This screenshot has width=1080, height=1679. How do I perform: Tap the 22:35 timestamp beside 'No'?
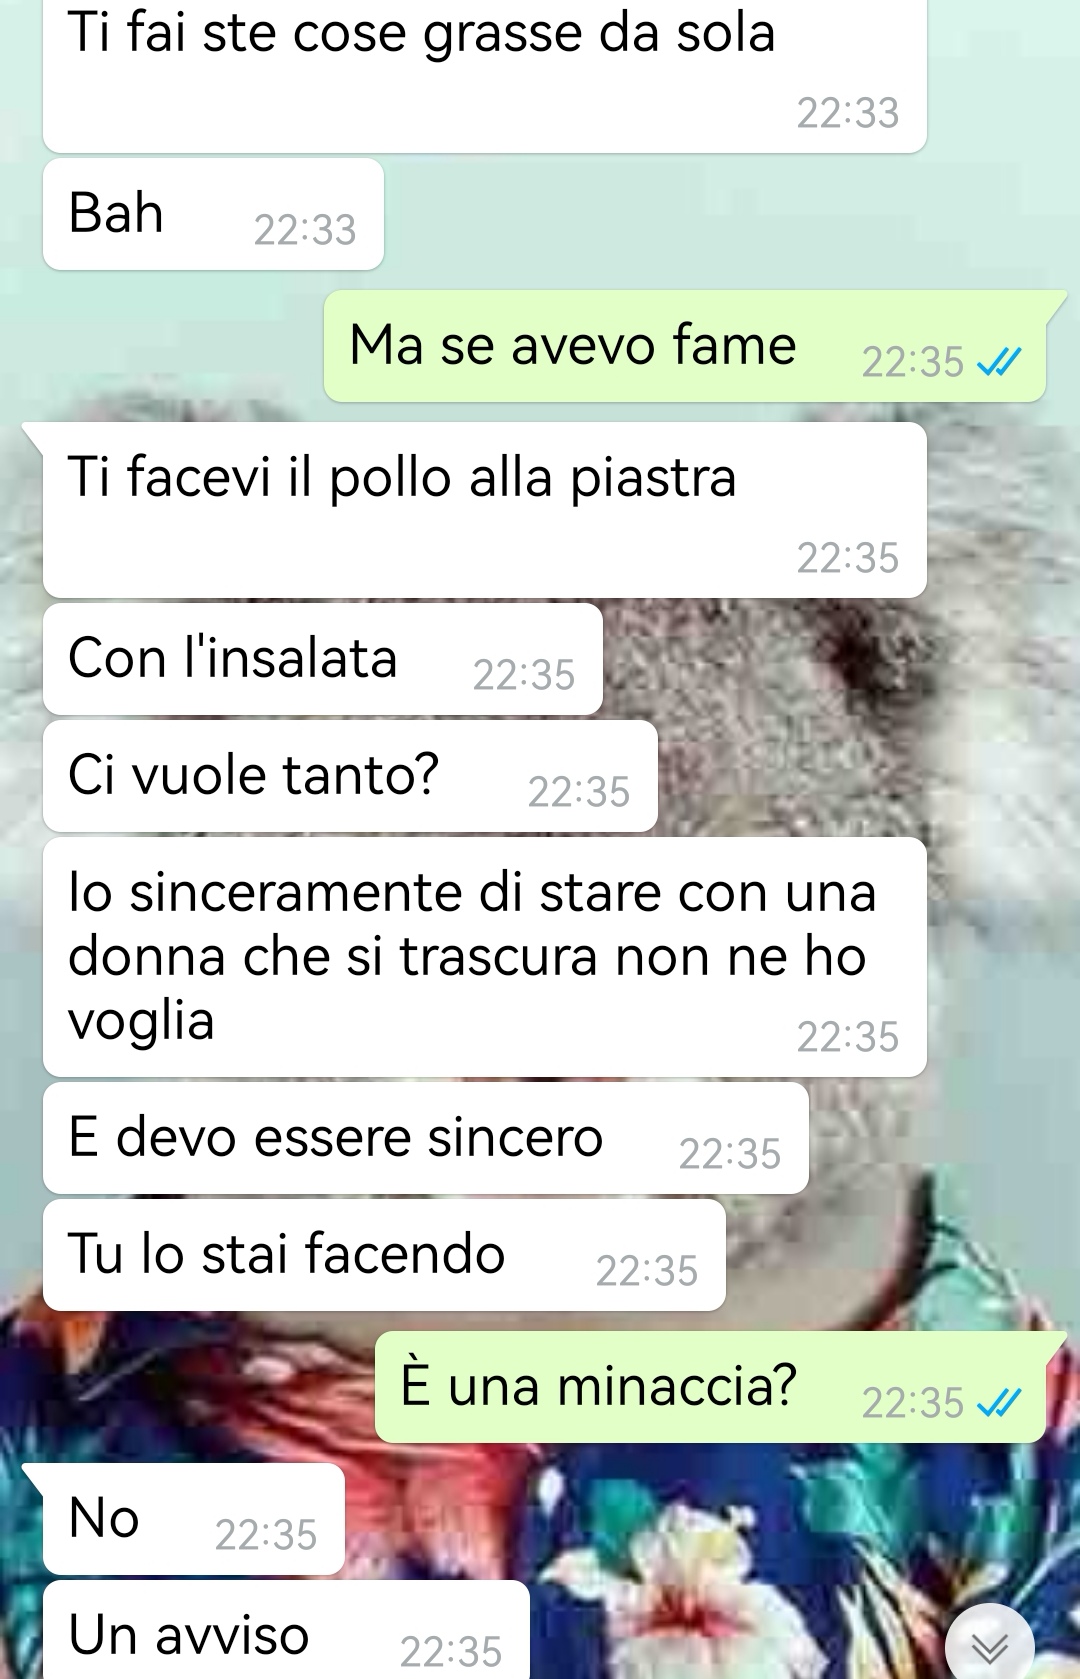266,1535
